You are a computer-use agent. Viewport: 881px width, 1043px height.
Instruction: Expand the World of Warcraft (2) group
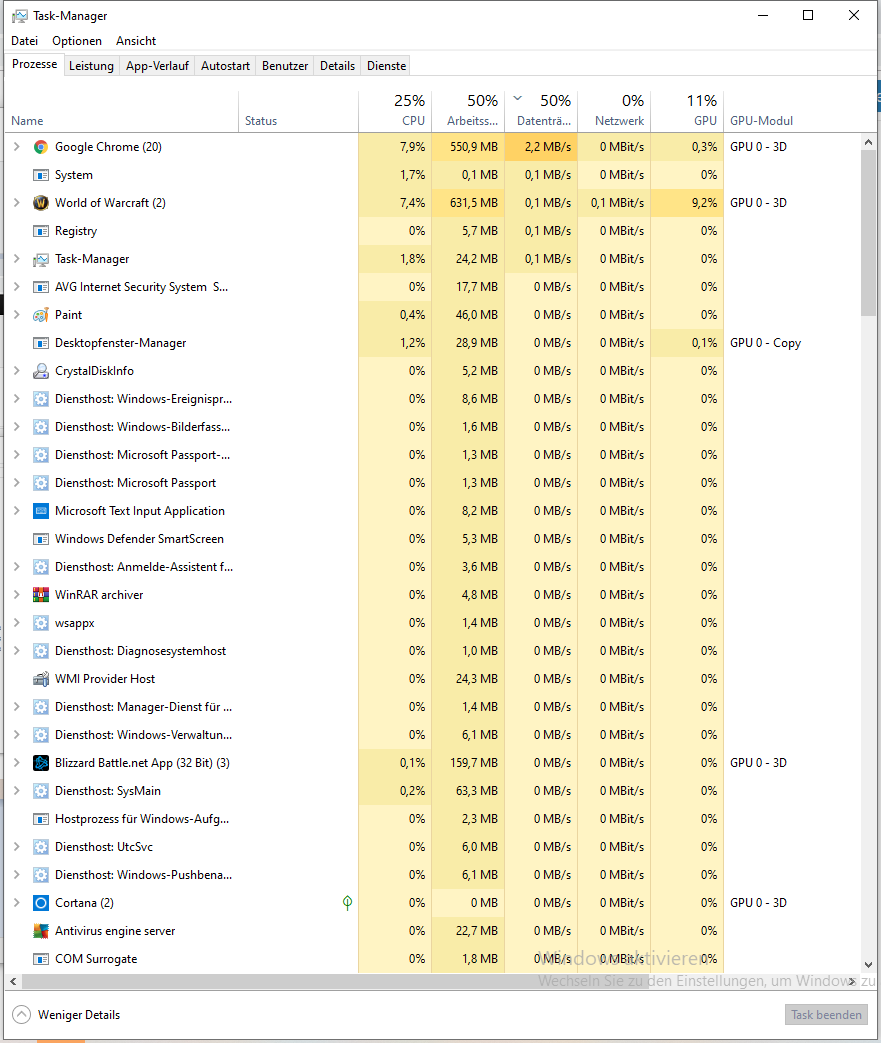pyautogui.click(x=17, y=203)
